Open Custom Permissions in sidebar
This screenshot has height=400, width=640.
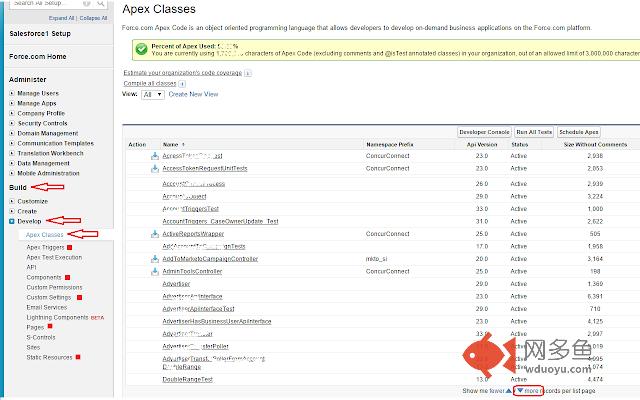click(x=54, y=287)
